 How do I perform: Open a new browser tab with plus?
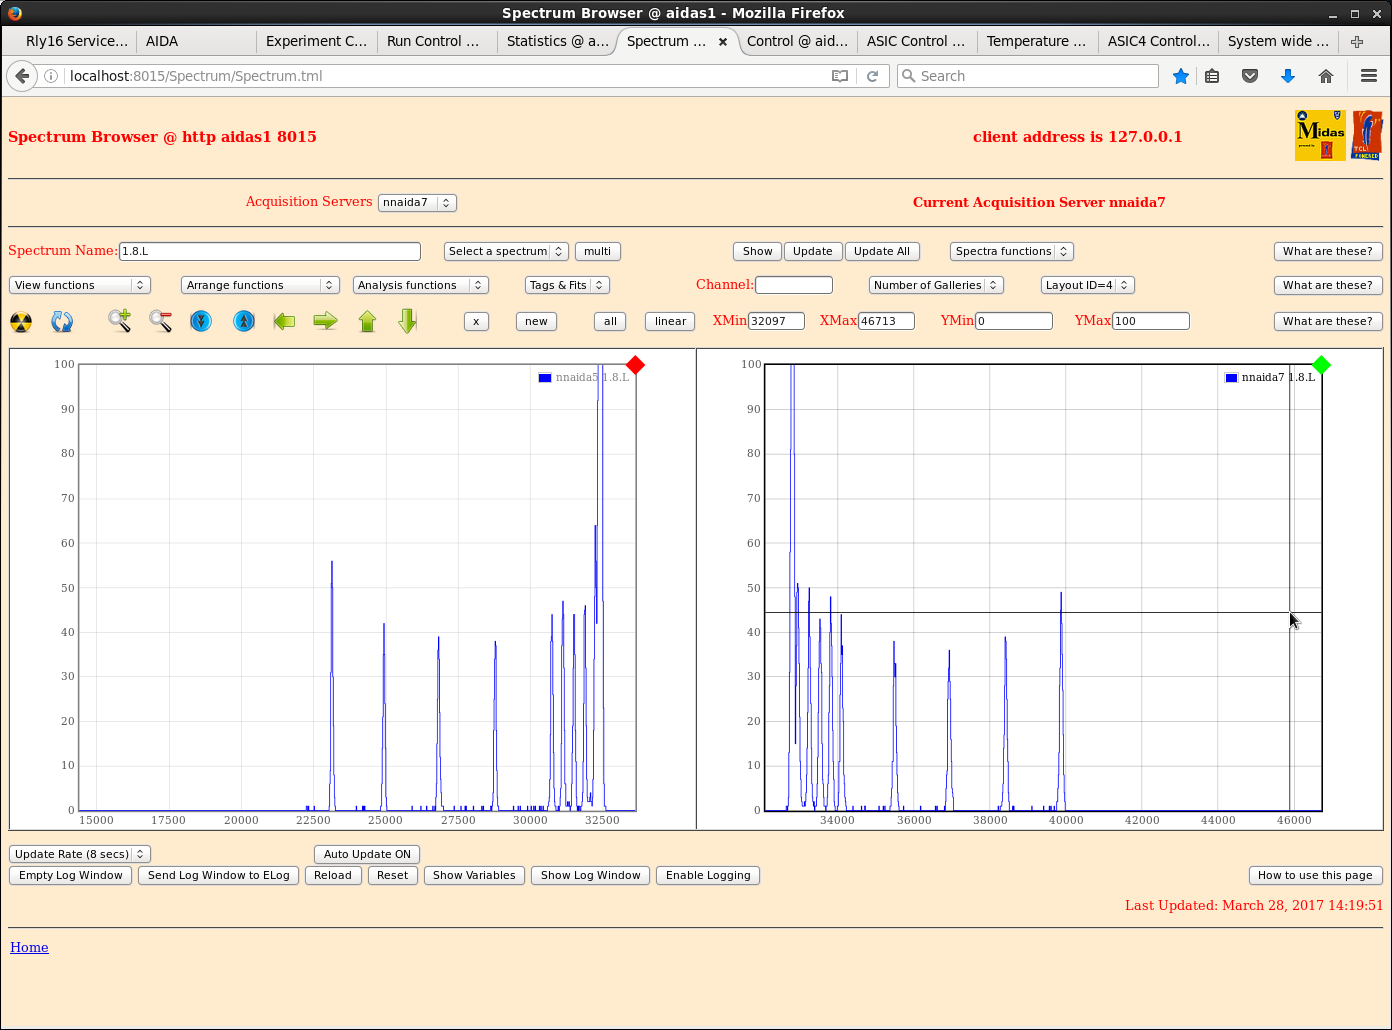[x=1357, y=41]
